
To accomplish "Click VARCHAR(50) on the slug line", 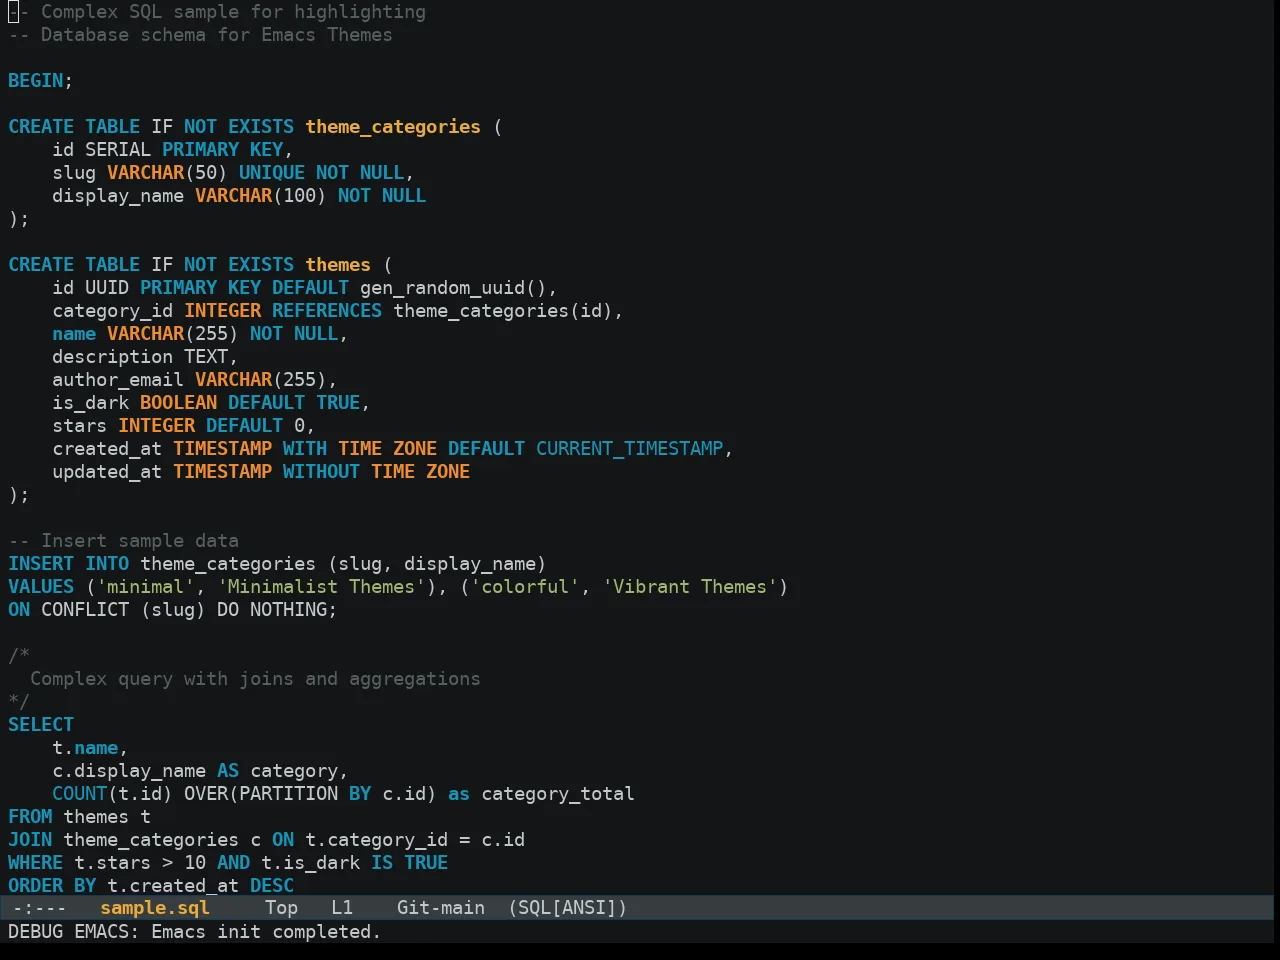I will click(167, 173).
